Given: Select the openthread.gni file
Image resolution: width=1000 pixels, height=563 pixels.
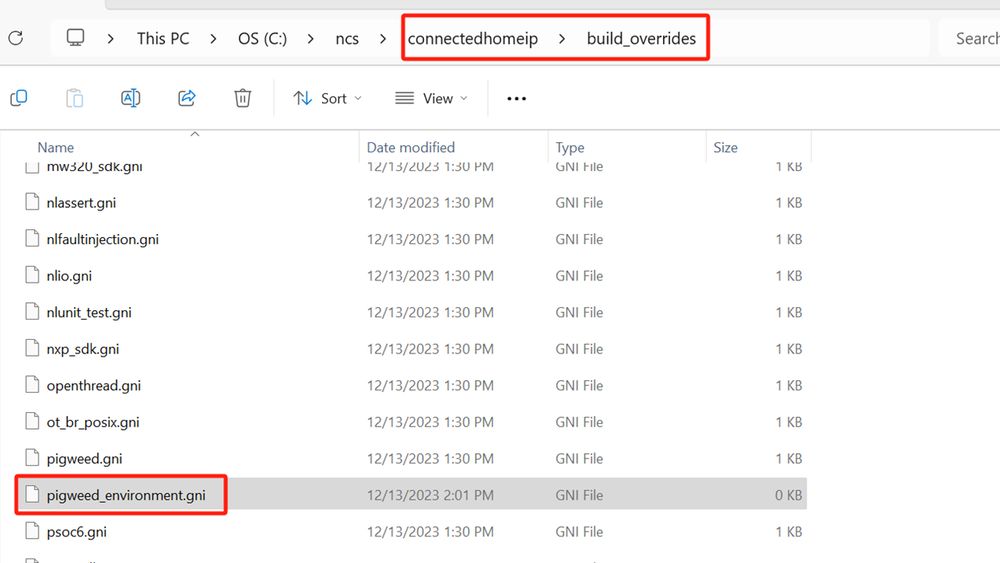Looking at the screenshot, I should [x=93, y=385].
